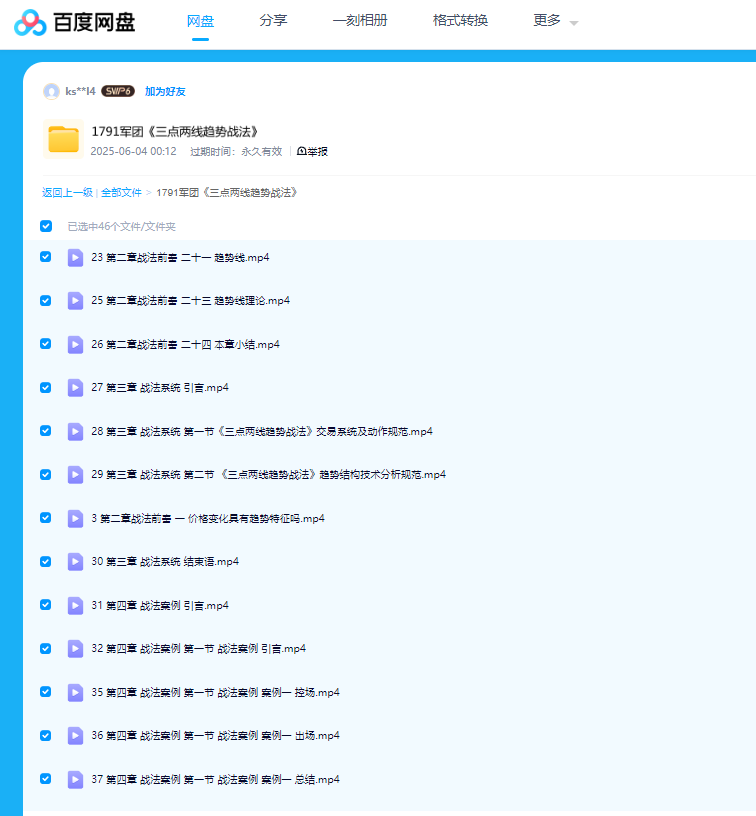The width and height of the screenshot is (756, 816).
Task: Open file 28 交易系统及动作规范.mp4
Action: [262, 432]
